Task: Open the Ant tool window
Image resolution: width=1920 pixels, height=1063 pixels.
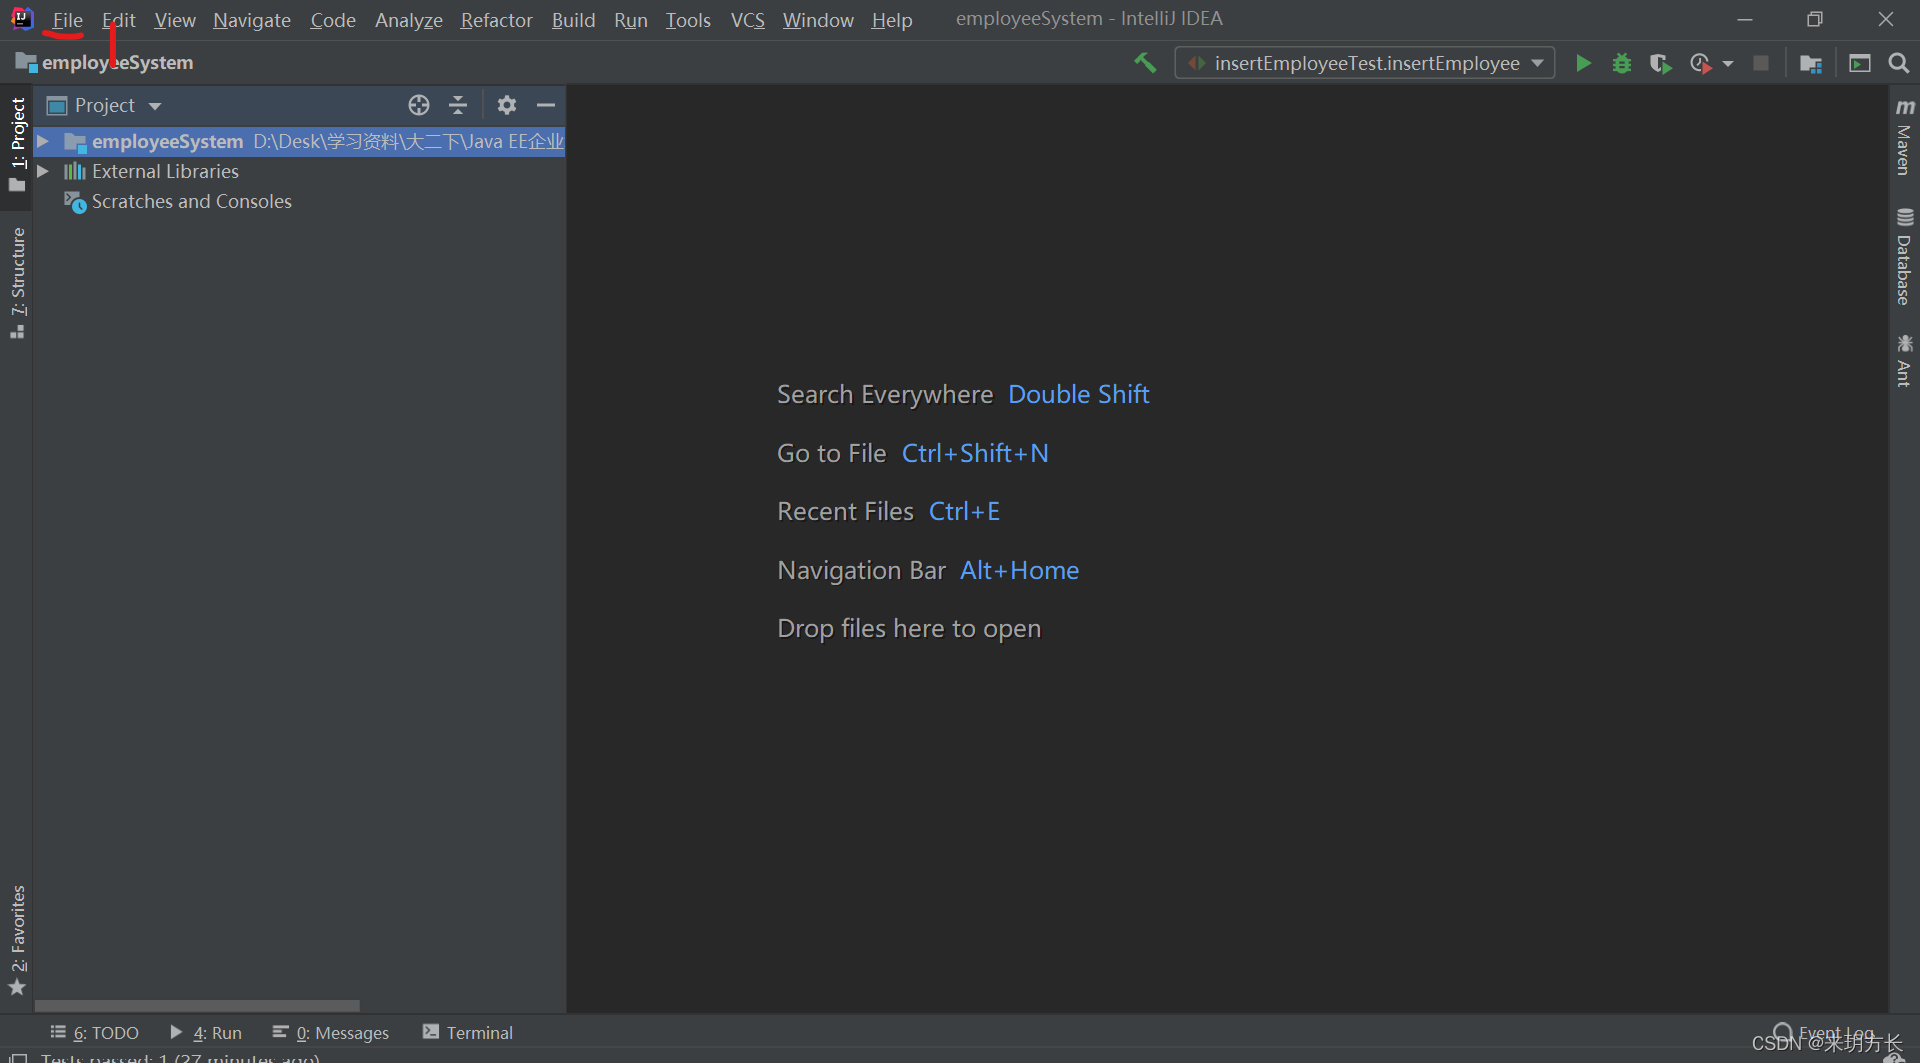Action: (x=1904, y=361)
